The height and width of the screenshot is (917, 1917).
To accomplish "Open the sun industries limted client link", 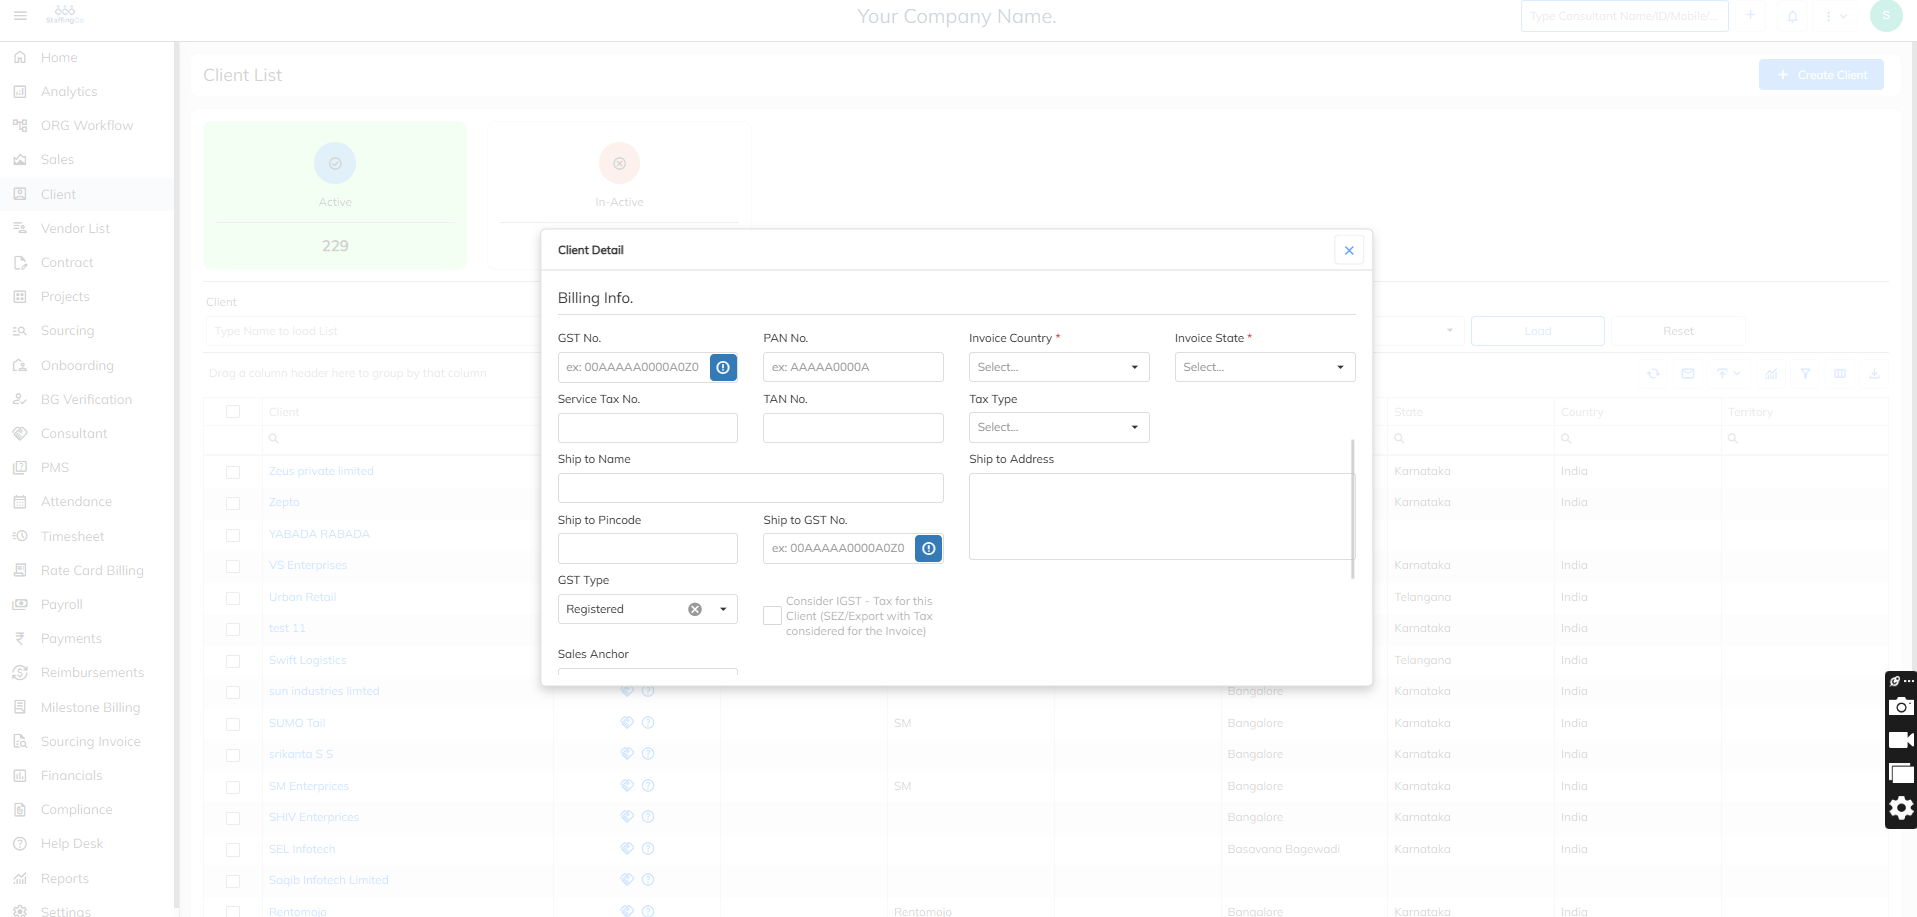I will coord(324,691).
